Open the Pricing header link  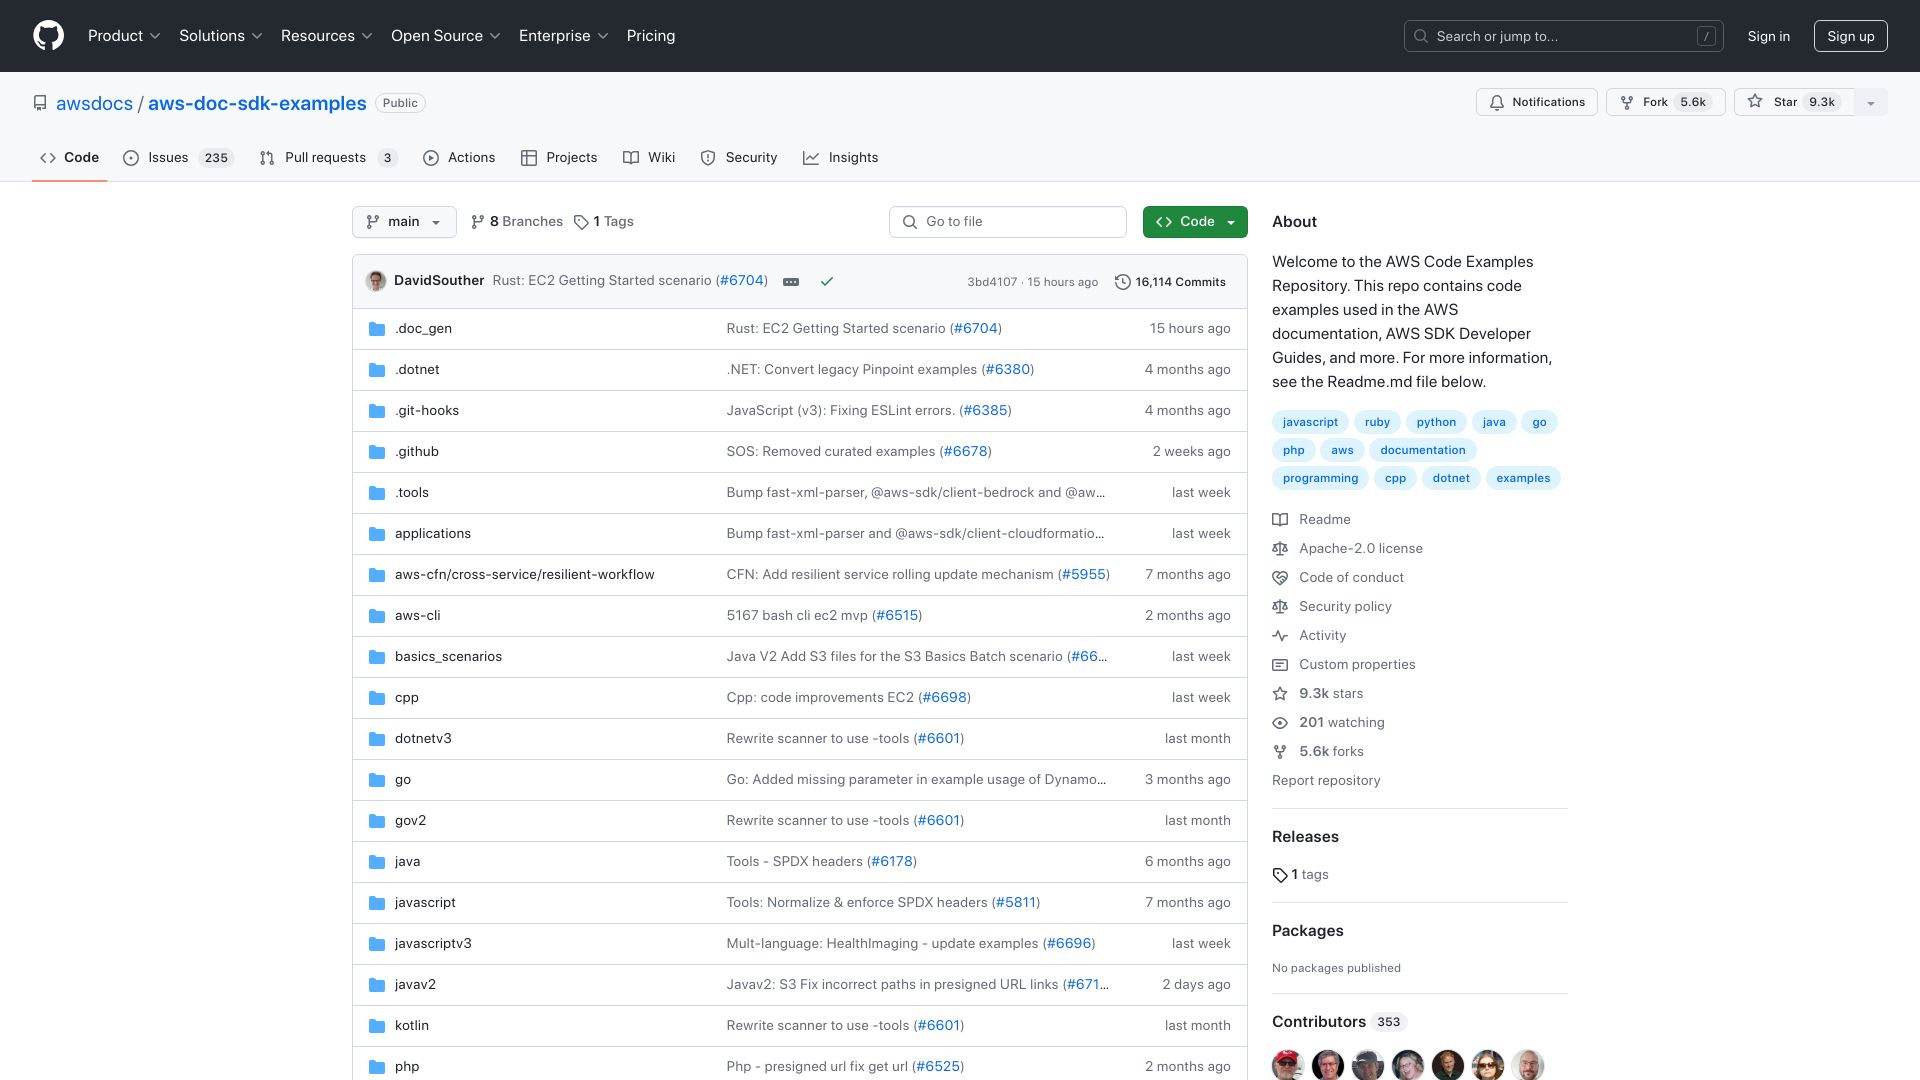(x=651, y=36)
